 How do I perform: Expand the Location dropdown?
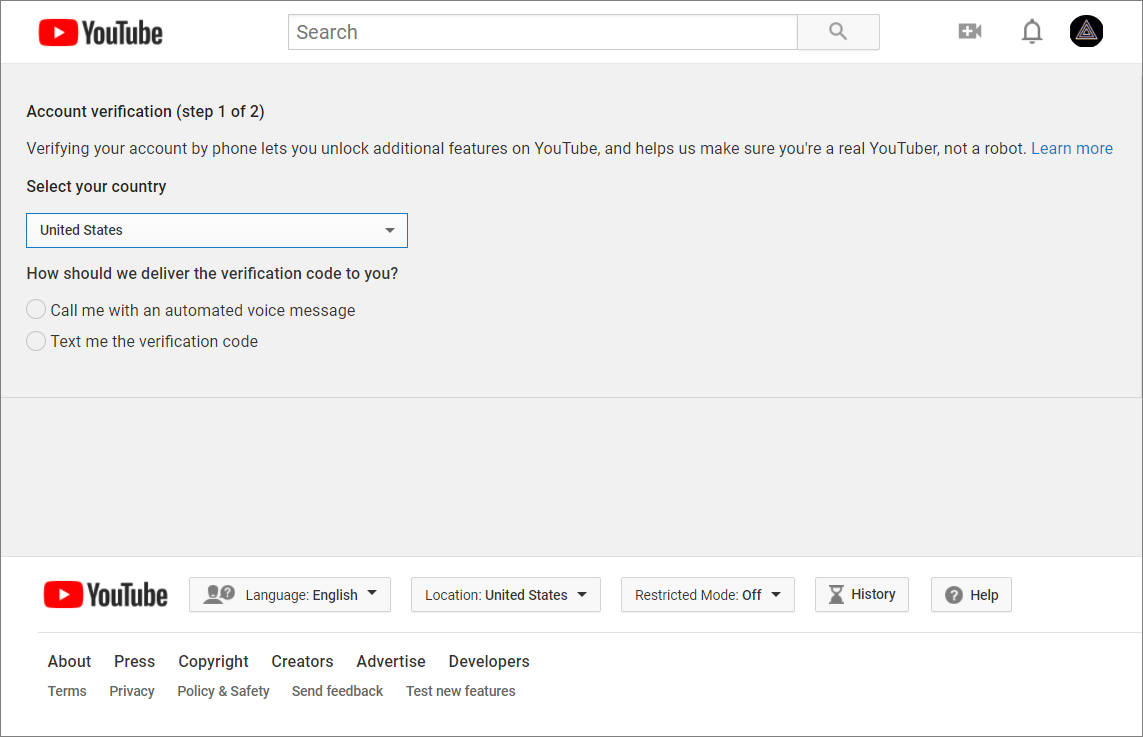click(505, 594)
